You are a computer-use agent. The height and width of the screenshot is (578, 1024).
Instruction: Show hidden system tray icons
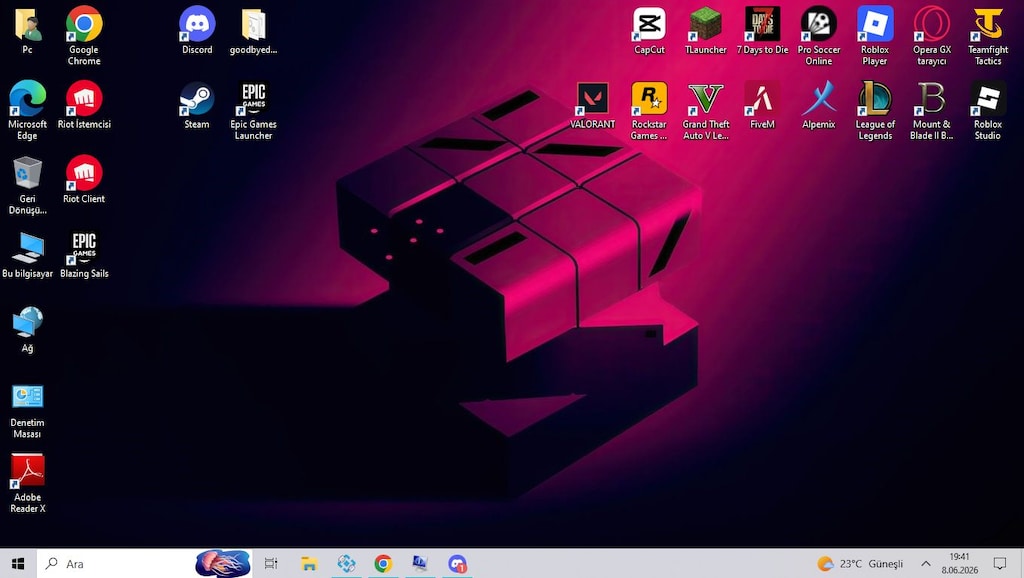[925, 563]
